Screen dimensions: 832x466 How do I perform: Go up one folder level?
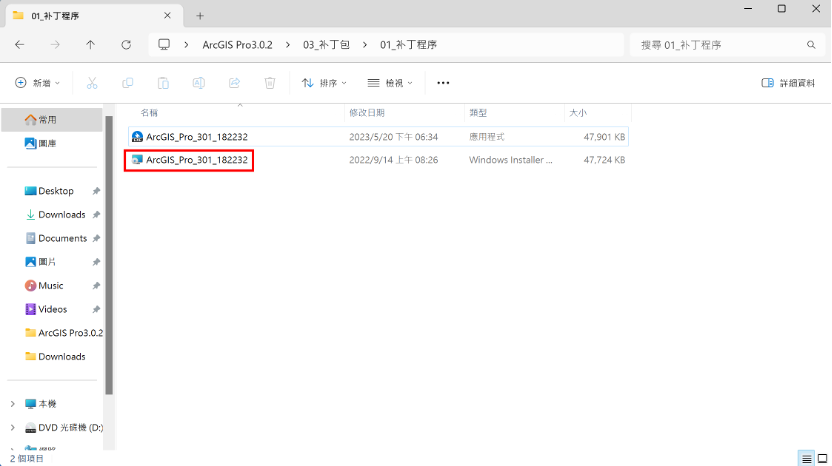point(91,45)
